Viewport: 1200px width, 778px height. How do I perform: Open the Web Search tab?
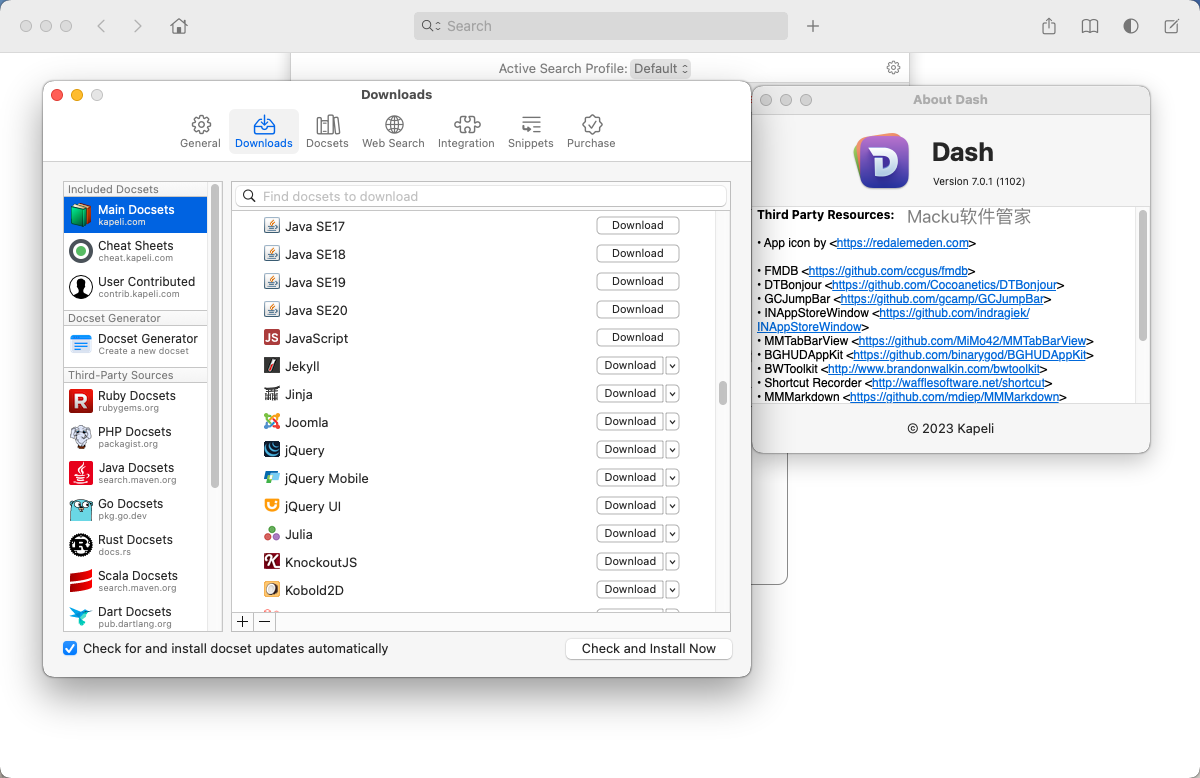click(393, 131)
